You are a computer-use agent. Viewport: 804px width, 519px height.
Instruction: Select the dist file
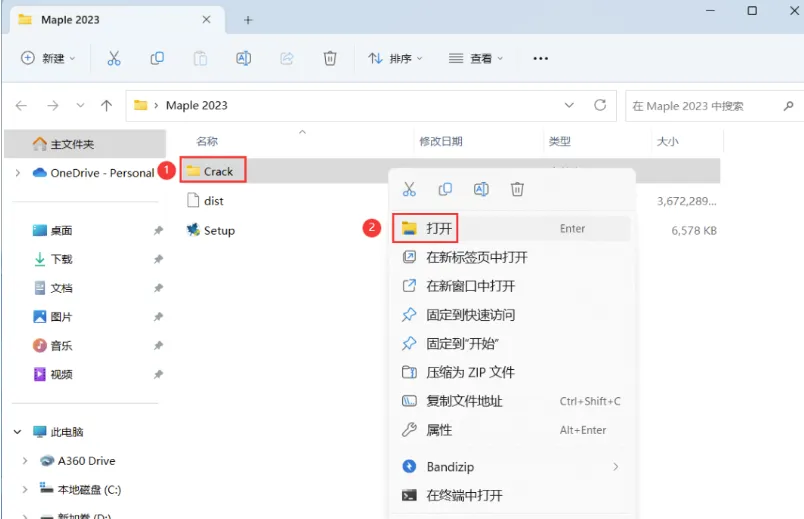pyautogui.click(x=205, y=201)
